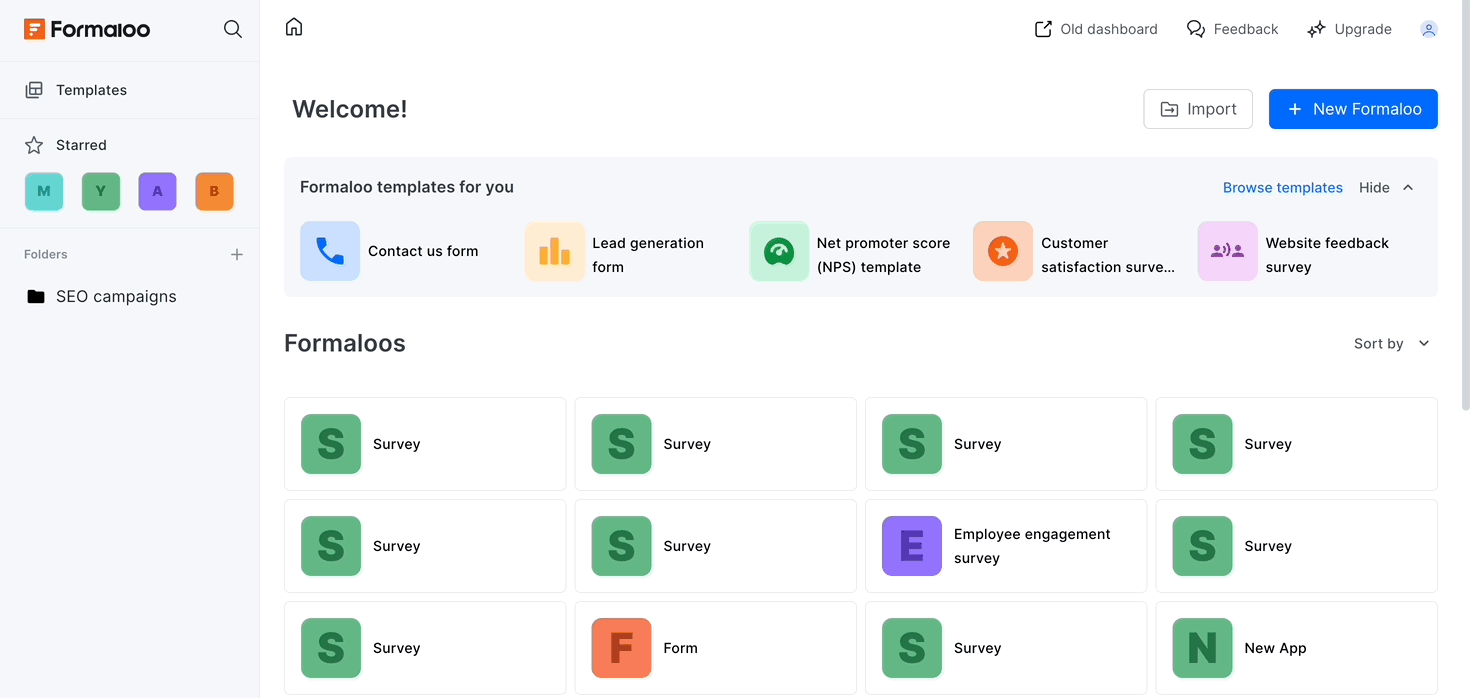Open the user profile avatar icon
1470x698 pixels.
(x=1429, y=29)
